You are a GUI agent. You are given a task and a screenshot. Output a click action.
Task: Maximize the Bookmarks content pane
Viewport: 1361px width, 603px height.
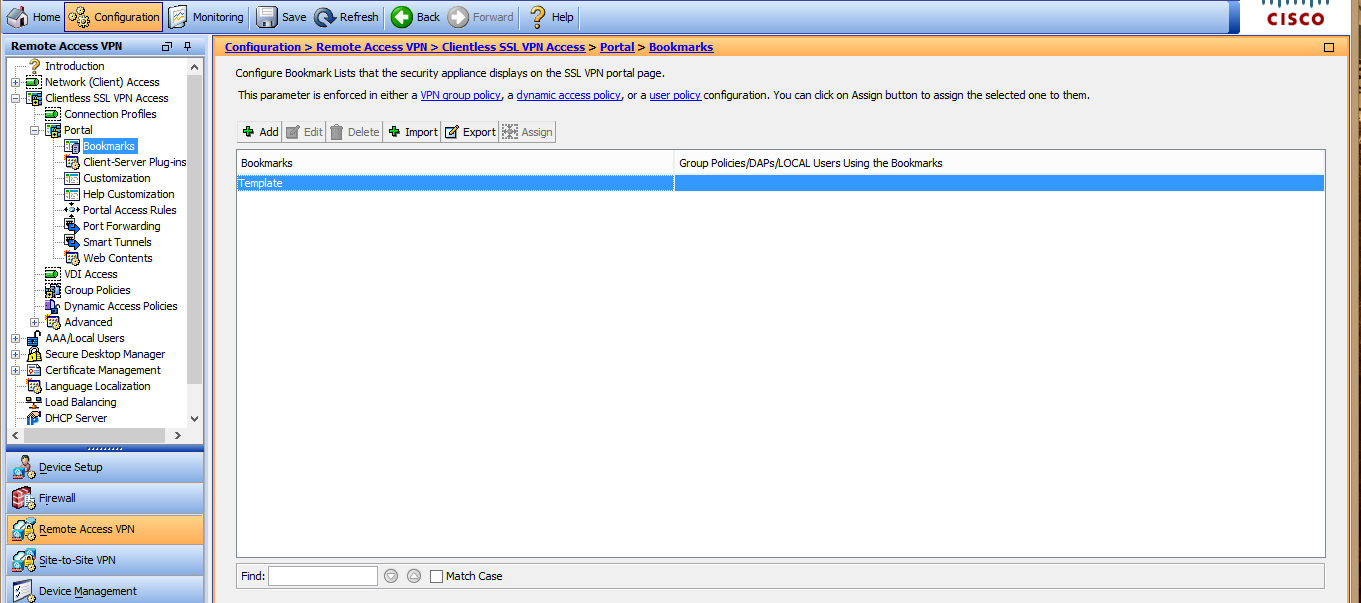[1329, 47]
